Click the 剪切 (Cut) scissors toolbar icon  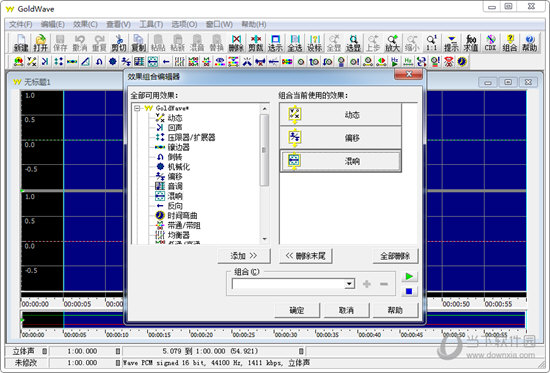coord(119,43)
